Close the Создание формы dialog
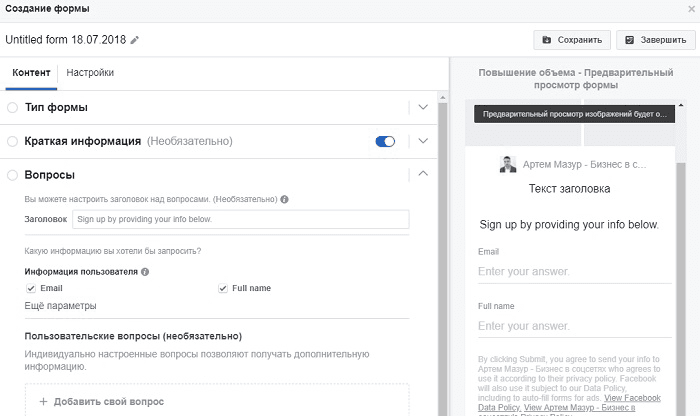Viewport: 700px width, 416px height. (692, 9)
